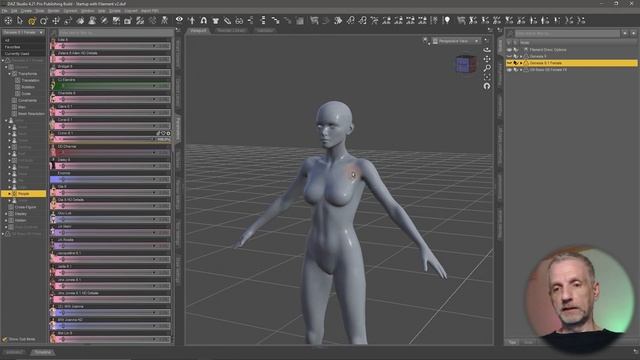The image size is (640, 360).
Task: Open the Bridget 8 slider options arrow
Action: tap(154, 72)
